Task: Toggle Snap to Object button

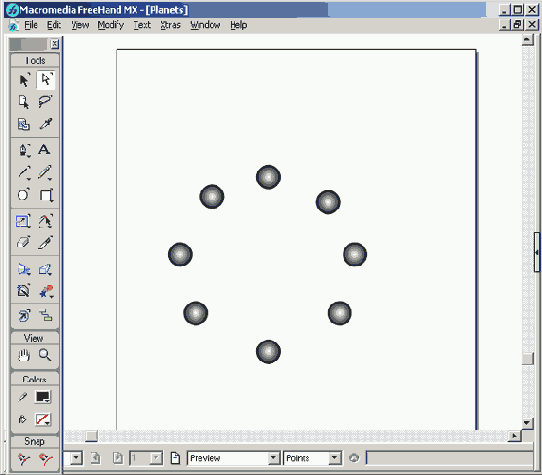Action: [x=45, y=459]
